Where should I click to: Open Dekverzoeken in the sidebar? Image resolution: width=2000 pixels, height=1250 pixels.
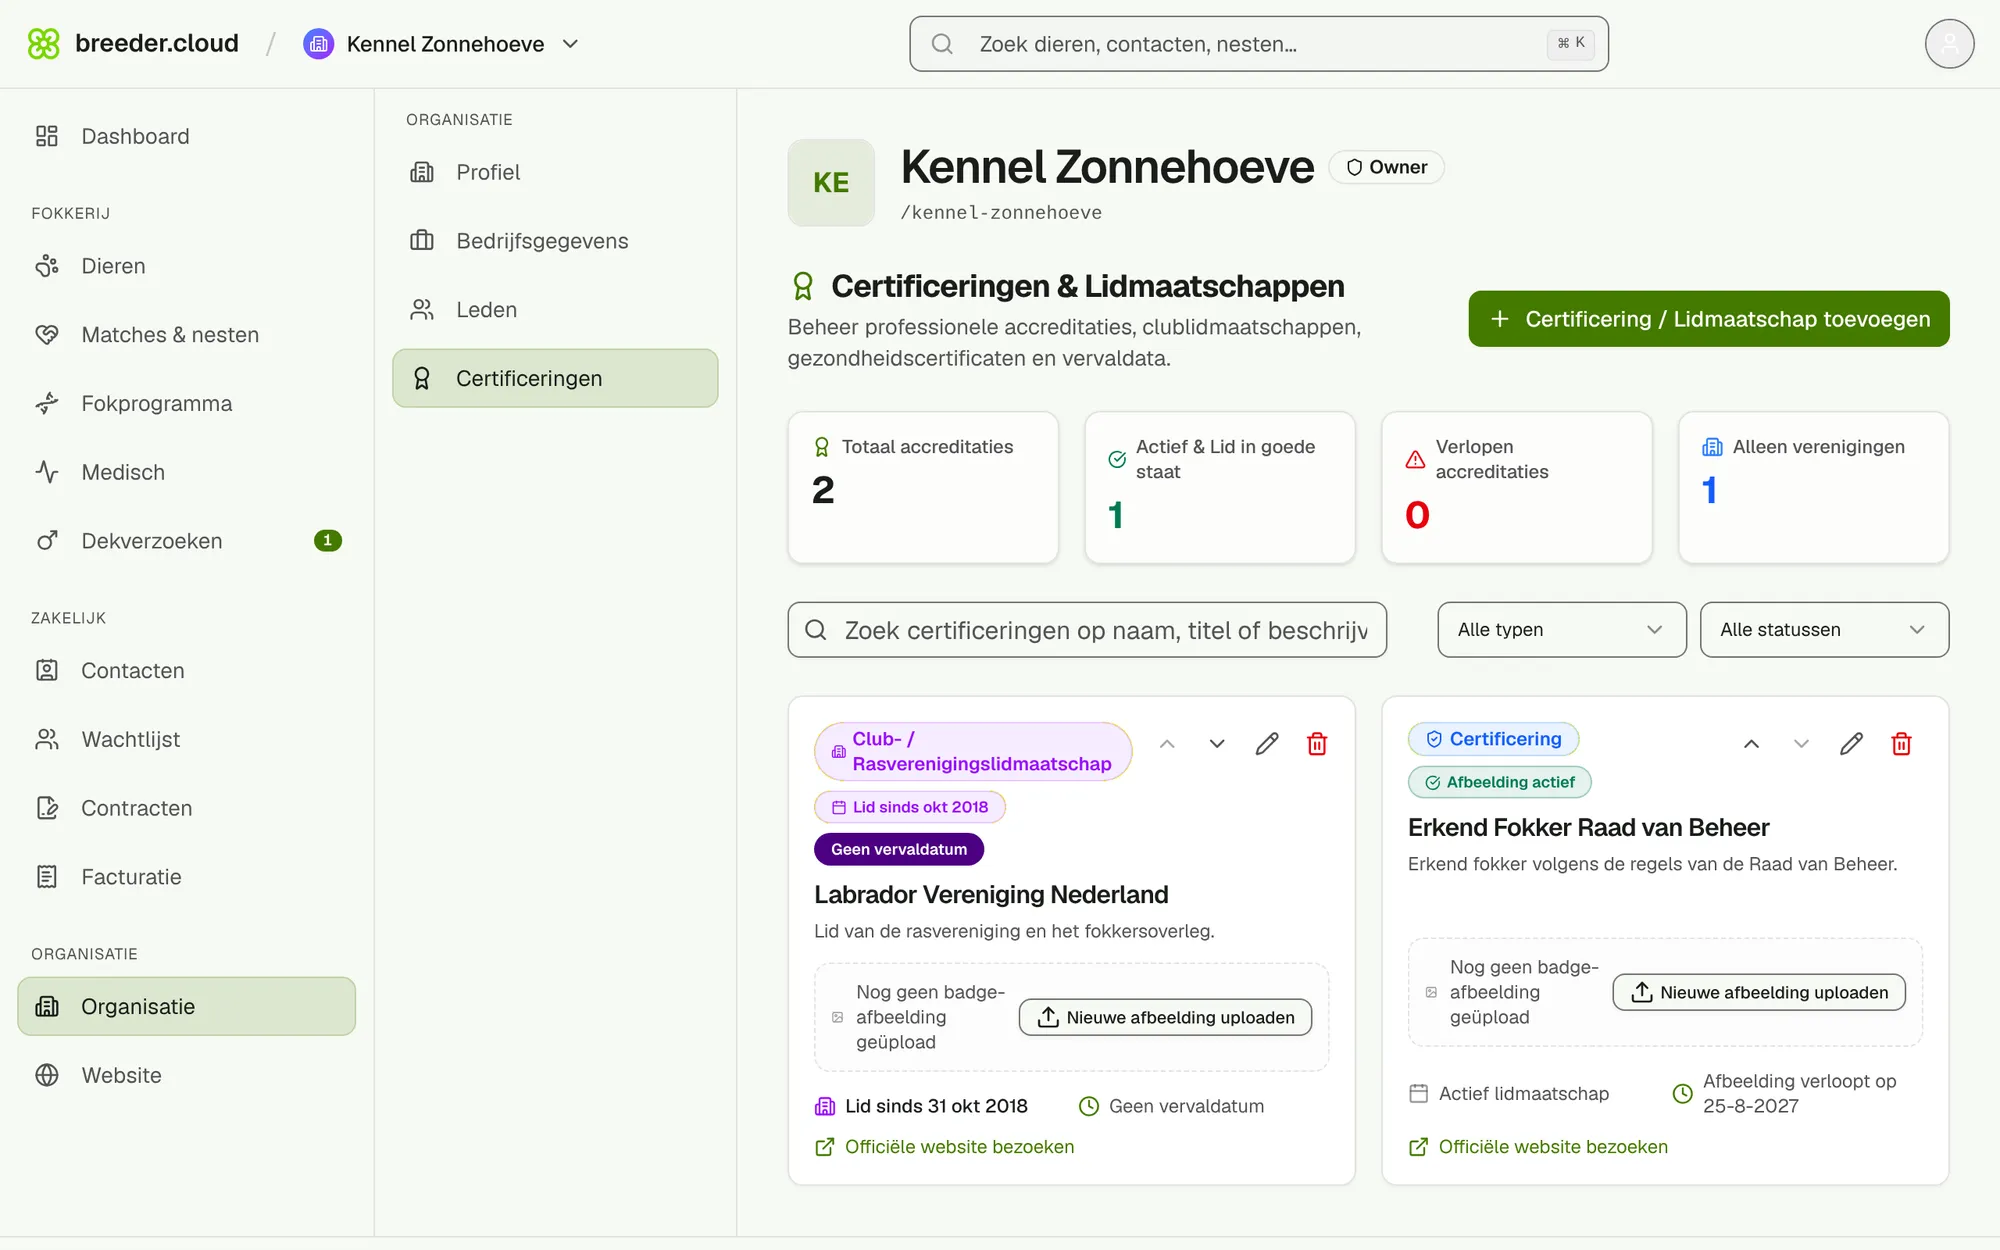click(x=187, y=541)
